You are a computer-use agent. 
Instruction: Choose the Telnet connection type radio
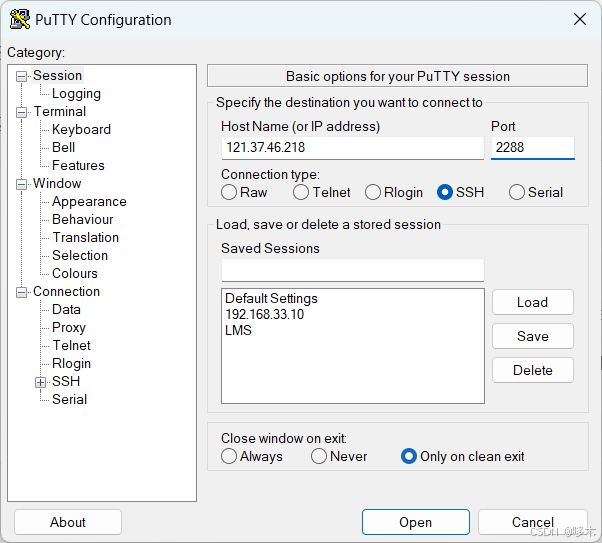click(301, 192)
